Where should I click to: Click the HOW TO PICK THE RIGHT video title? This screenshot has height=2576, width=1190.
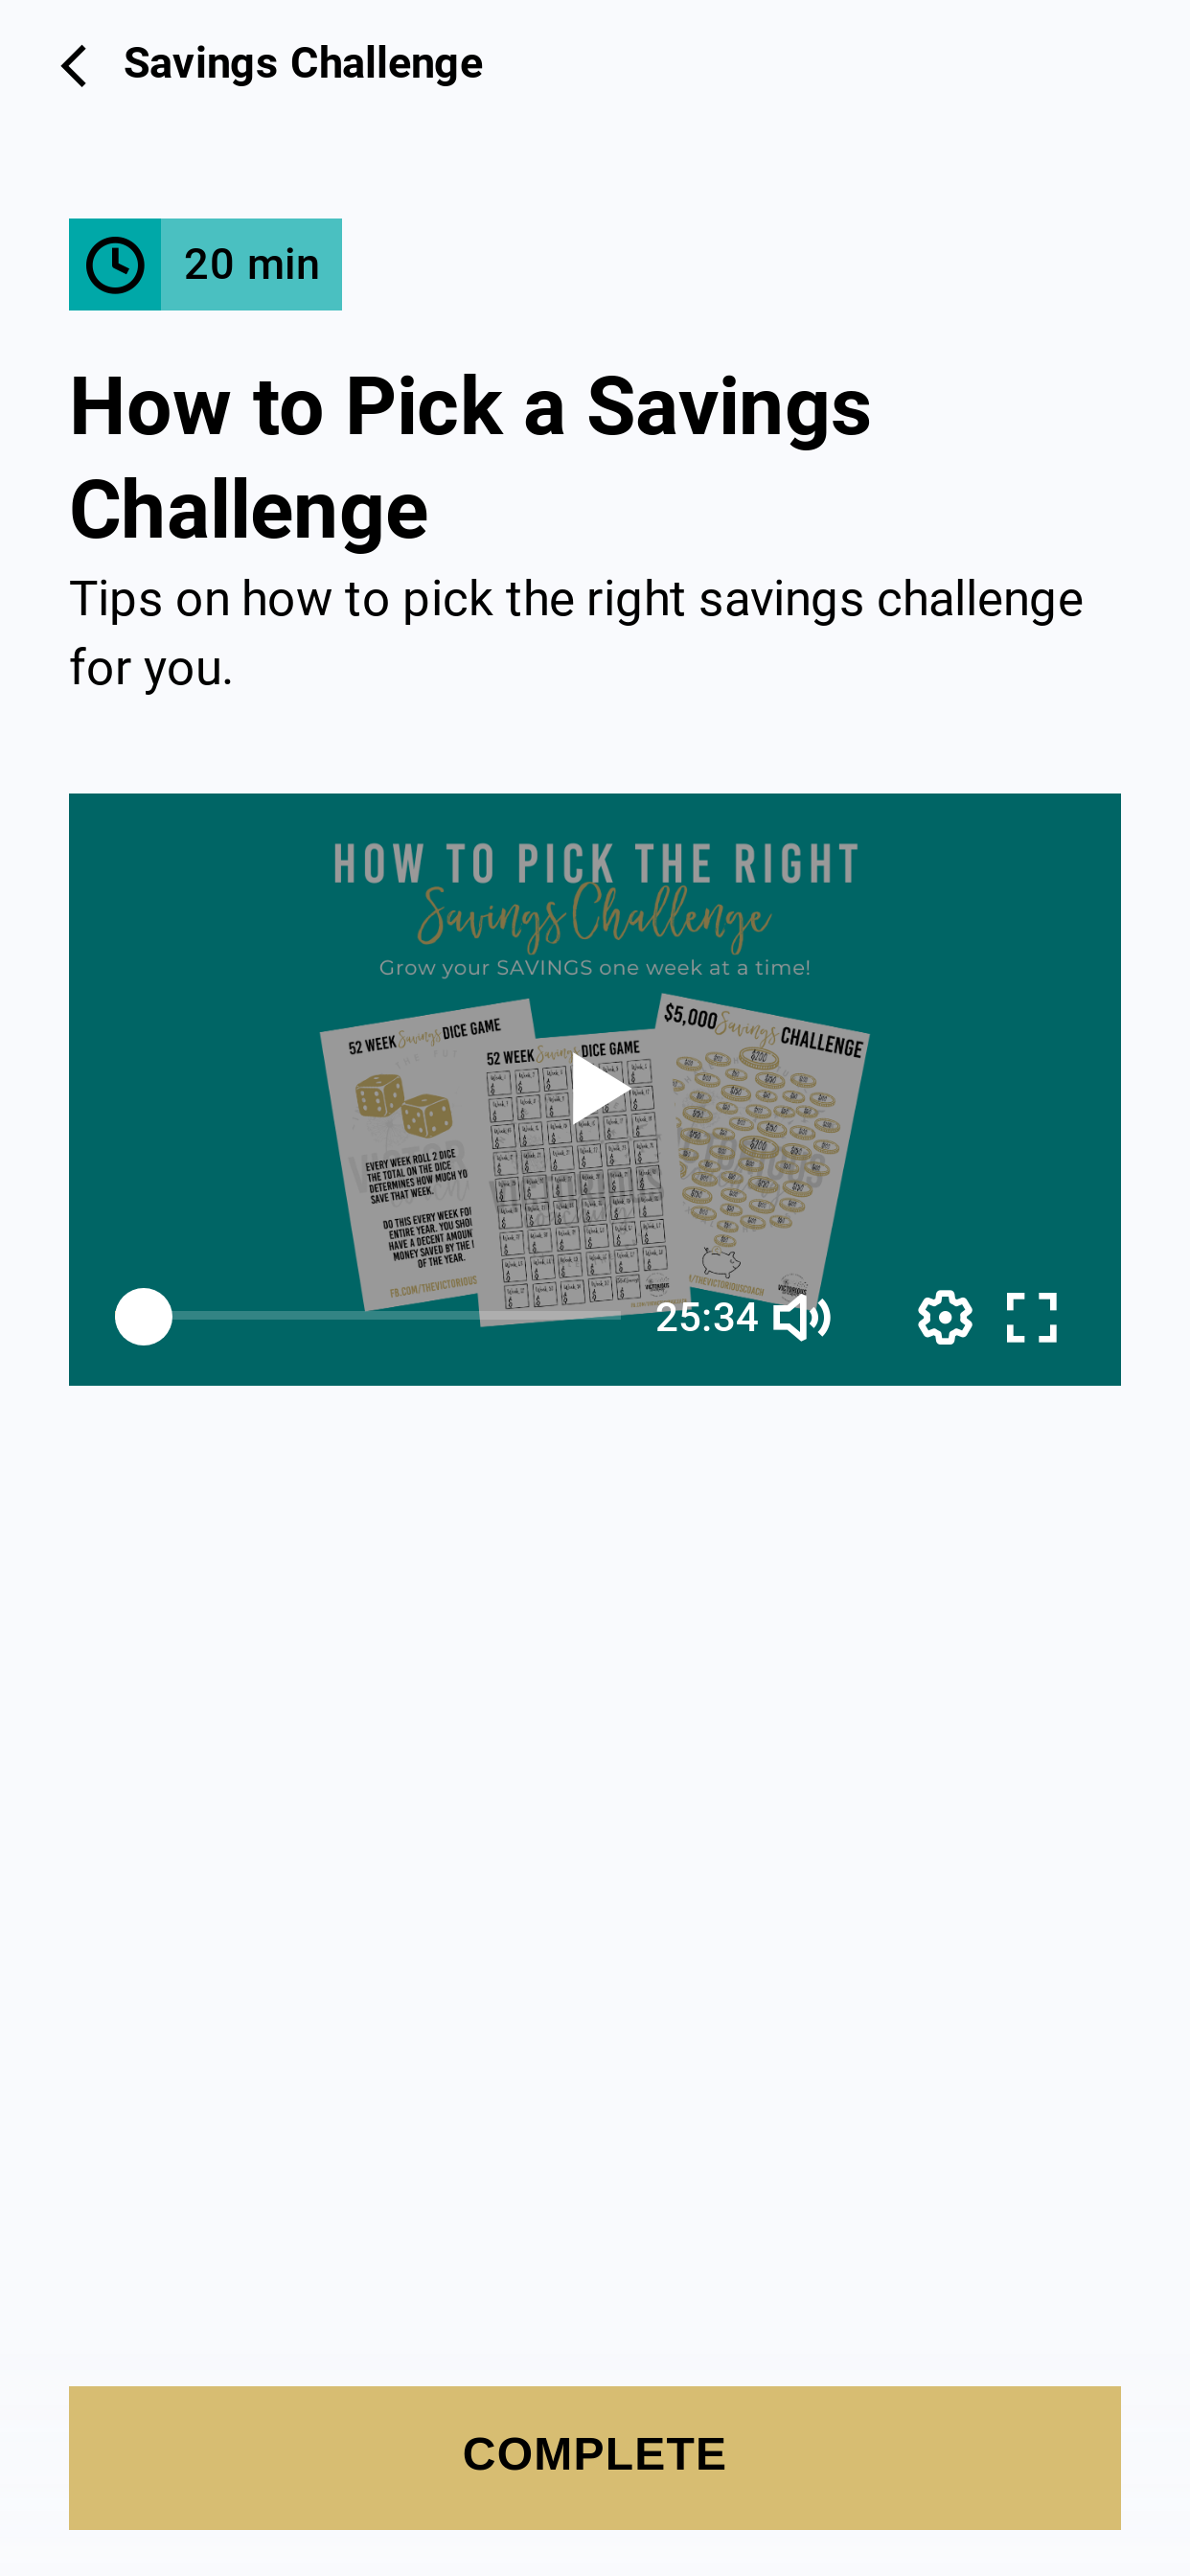point(595,864)
